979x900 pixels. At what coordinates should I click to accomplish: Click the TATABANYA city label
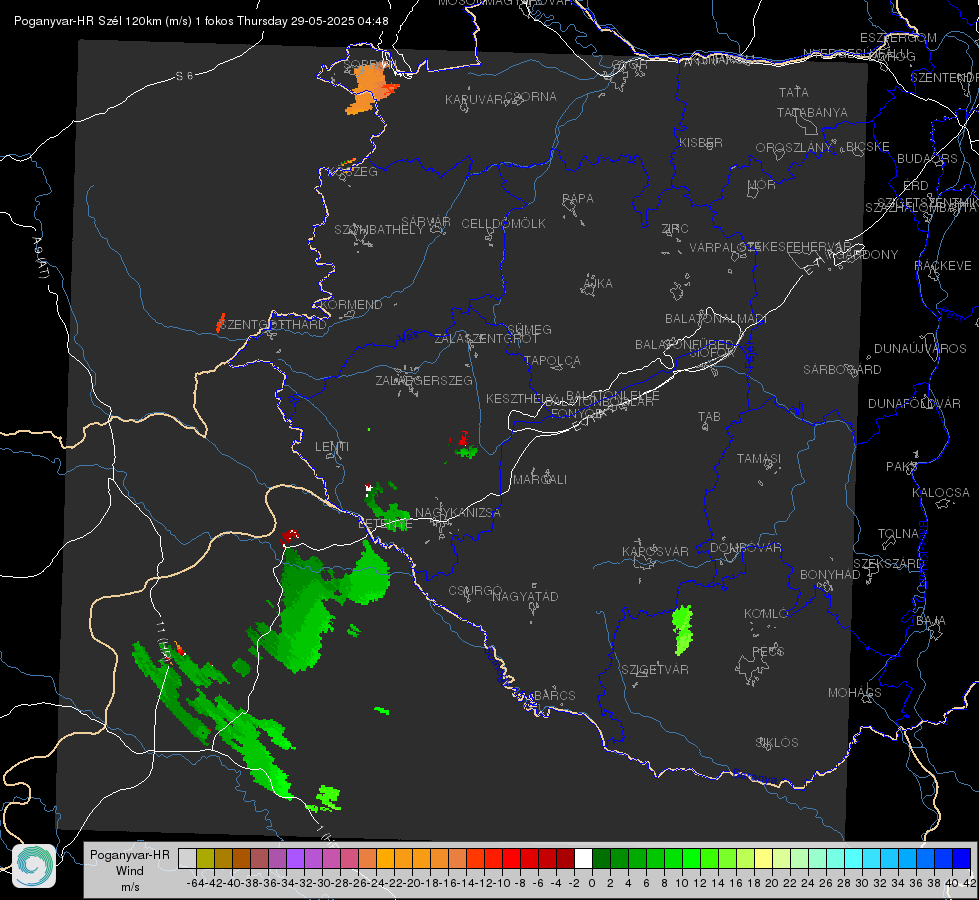(812, 112)
